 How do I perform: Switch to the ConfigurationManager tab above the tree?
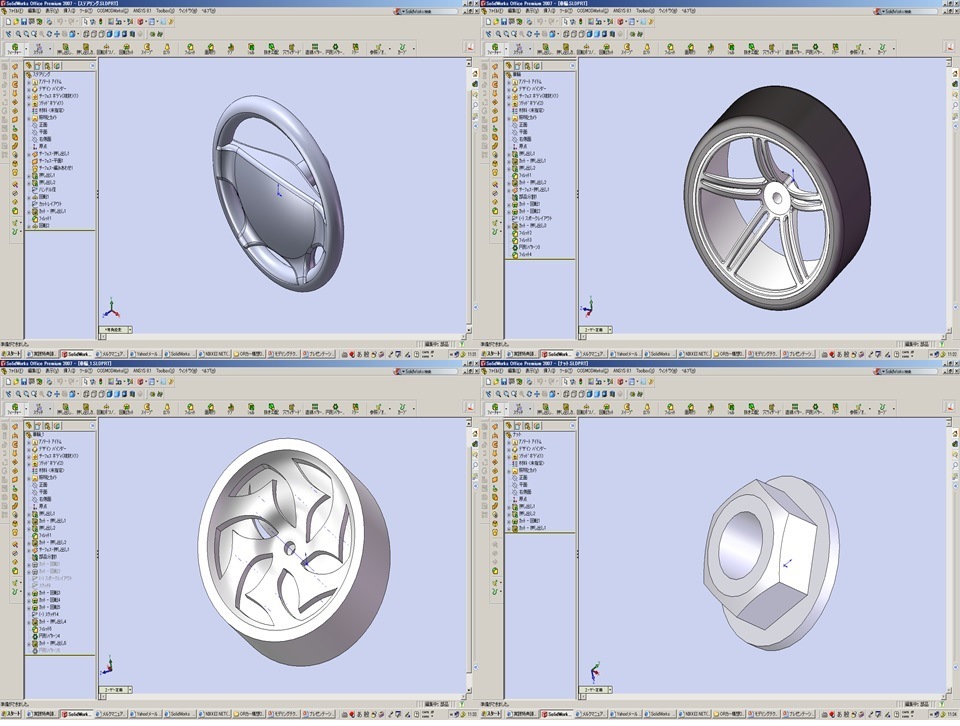pos(48,65)
